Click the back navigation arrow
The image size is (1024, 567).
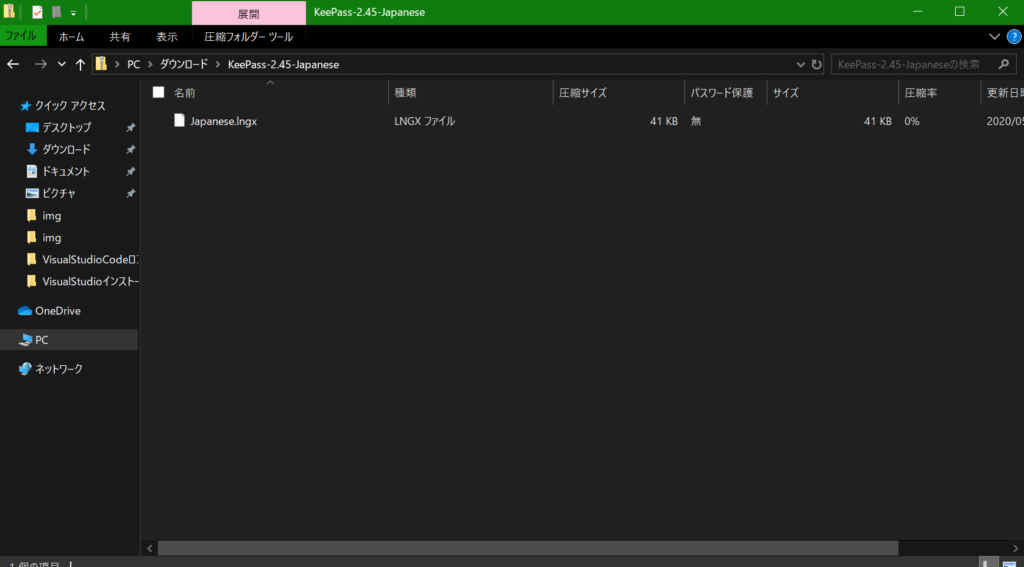(x=13, y=64)
